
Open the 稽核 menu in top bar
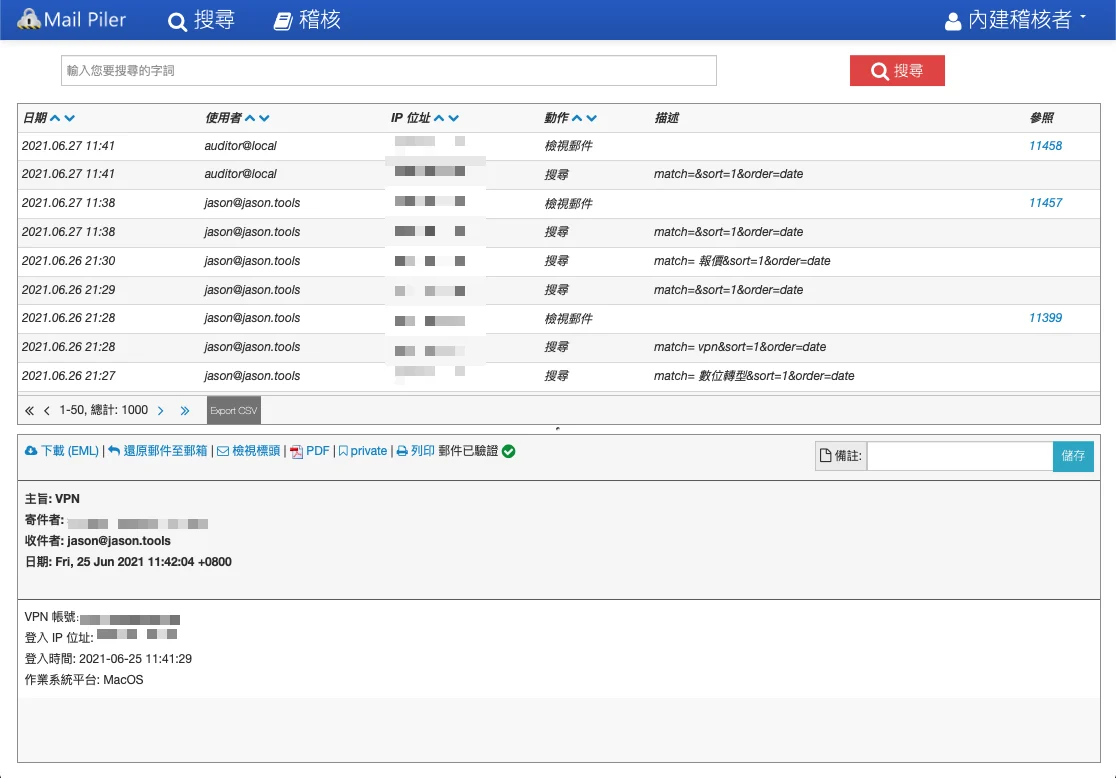coord(307,20)
